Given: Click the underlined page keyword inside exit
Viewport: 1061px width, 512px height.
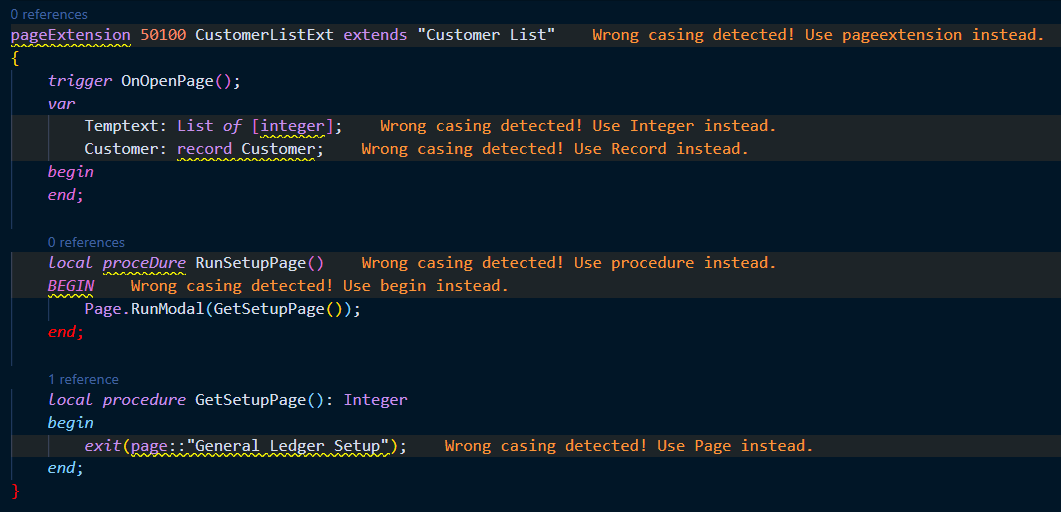Looking at the screenshot, I should (148, 446).
